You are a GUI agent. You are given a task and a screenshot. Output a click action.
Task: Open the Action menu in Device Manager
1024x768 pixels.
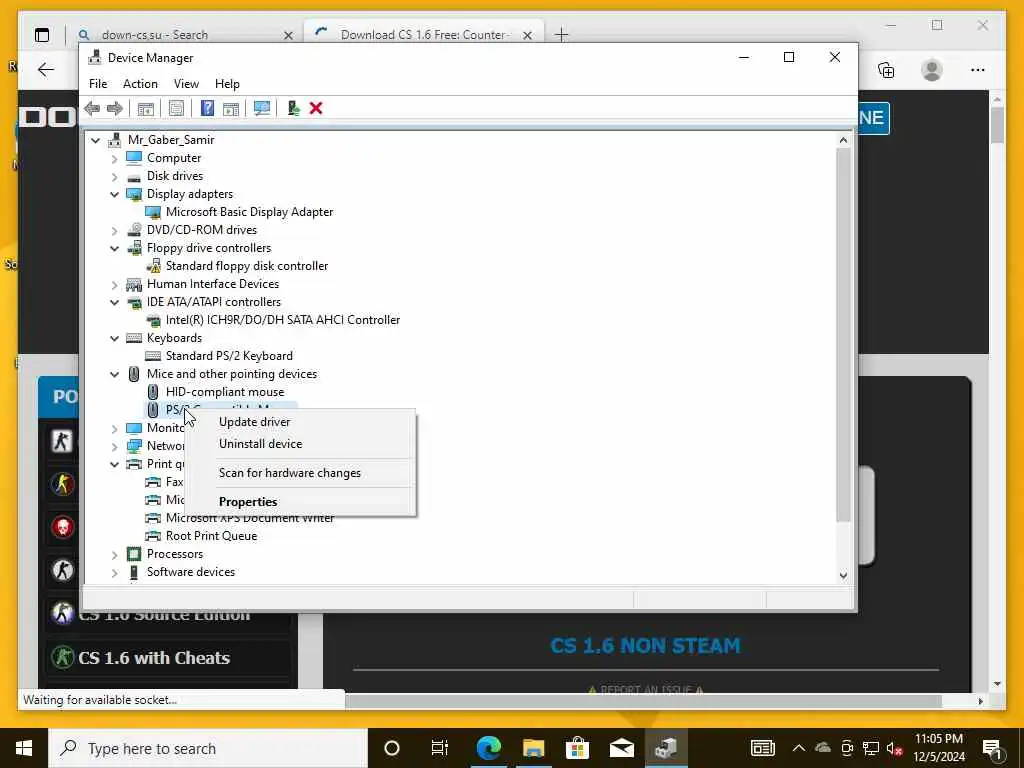140,84
